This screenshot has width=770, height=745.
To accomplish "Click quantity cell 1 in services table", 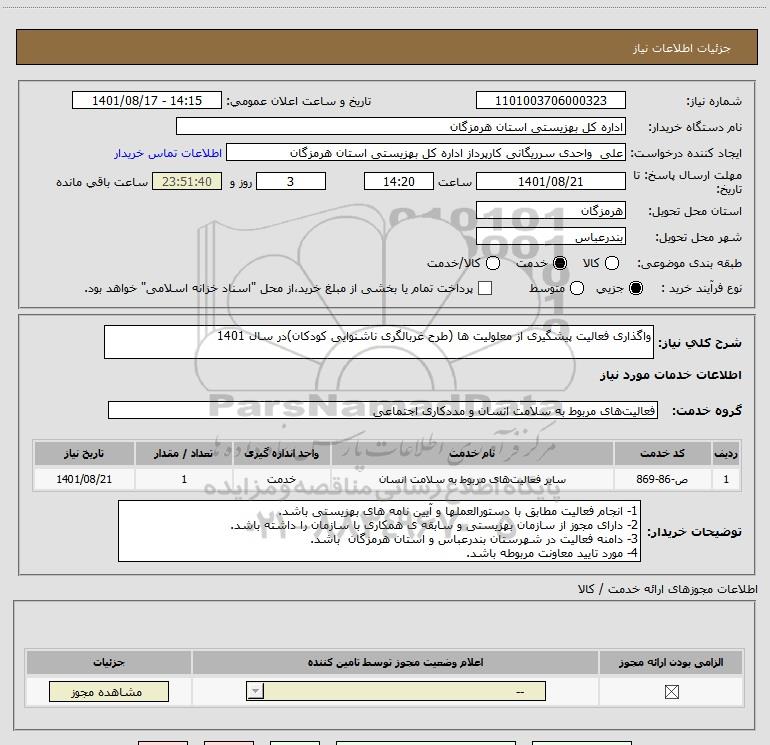I will (183, 479).
